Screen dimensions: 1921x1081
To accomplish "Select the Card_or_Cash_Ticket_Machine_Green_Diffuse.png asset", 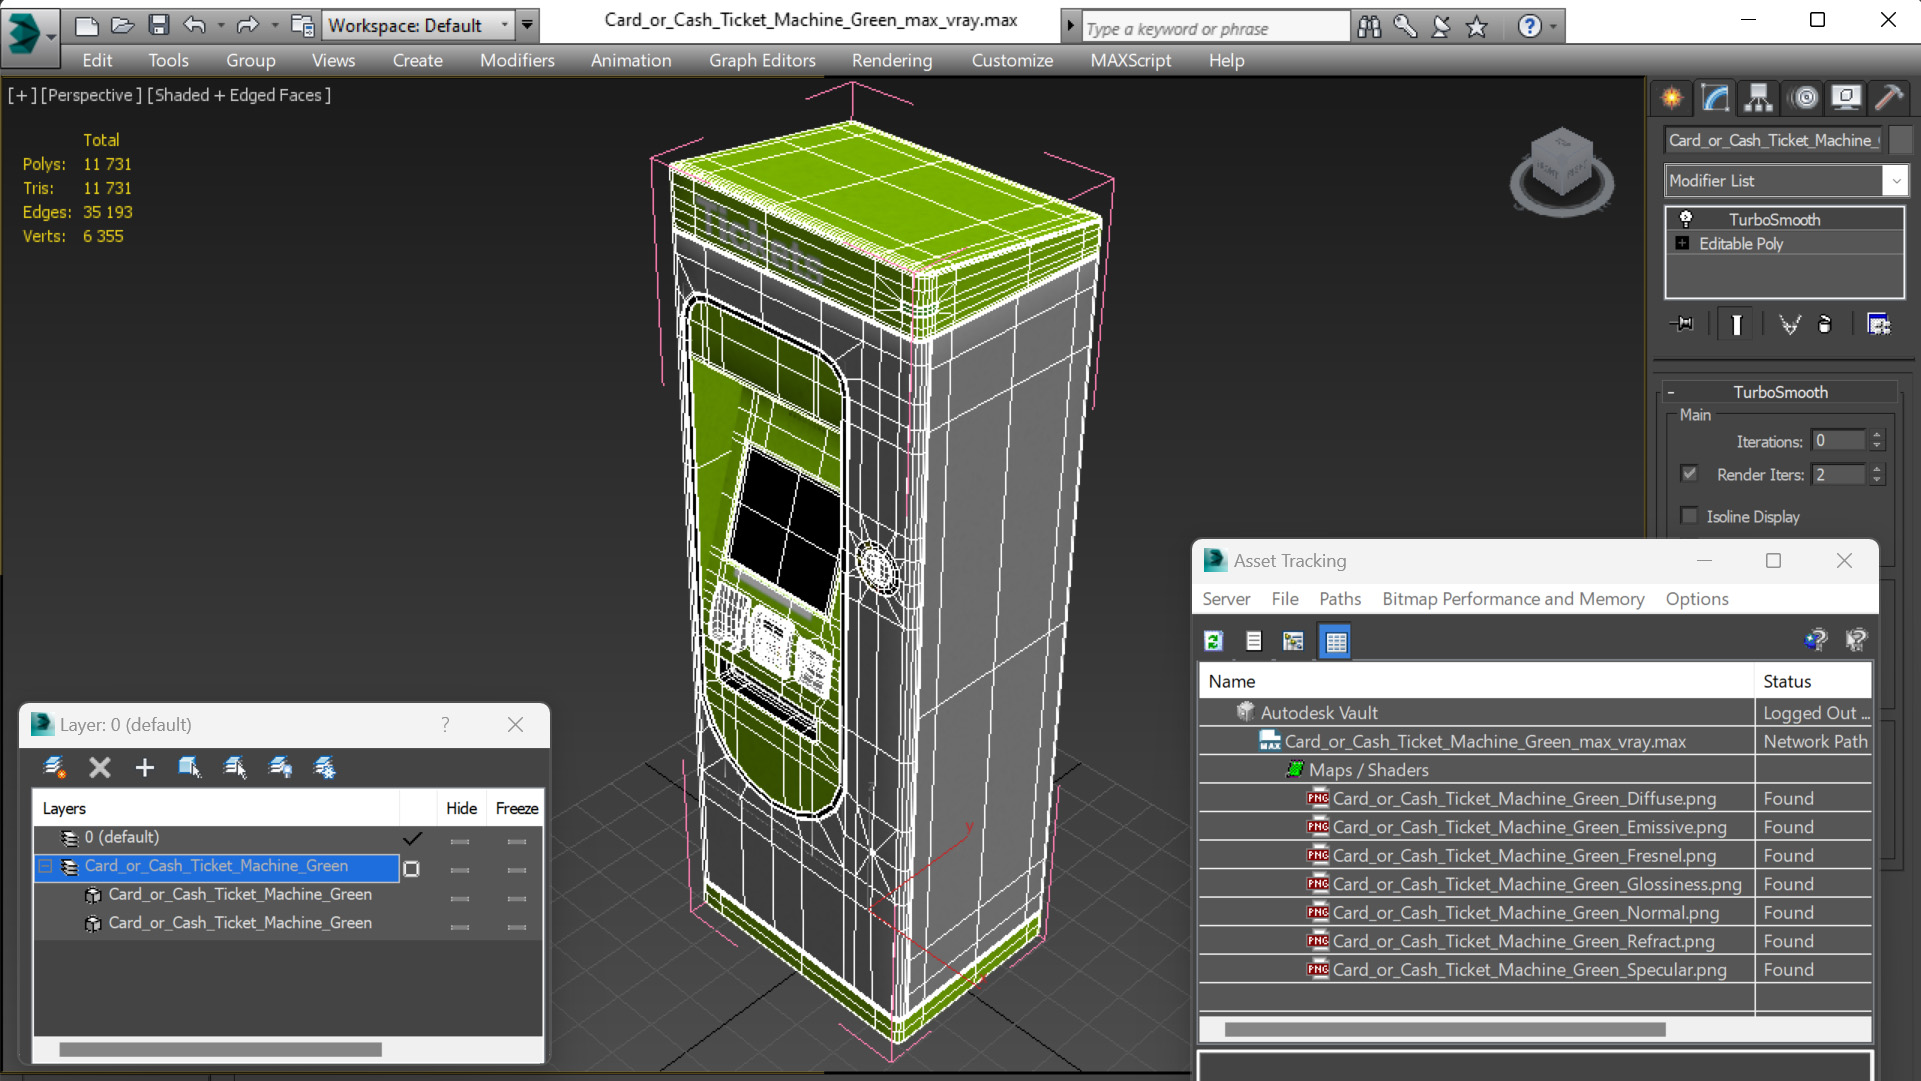I will 1524,798.
